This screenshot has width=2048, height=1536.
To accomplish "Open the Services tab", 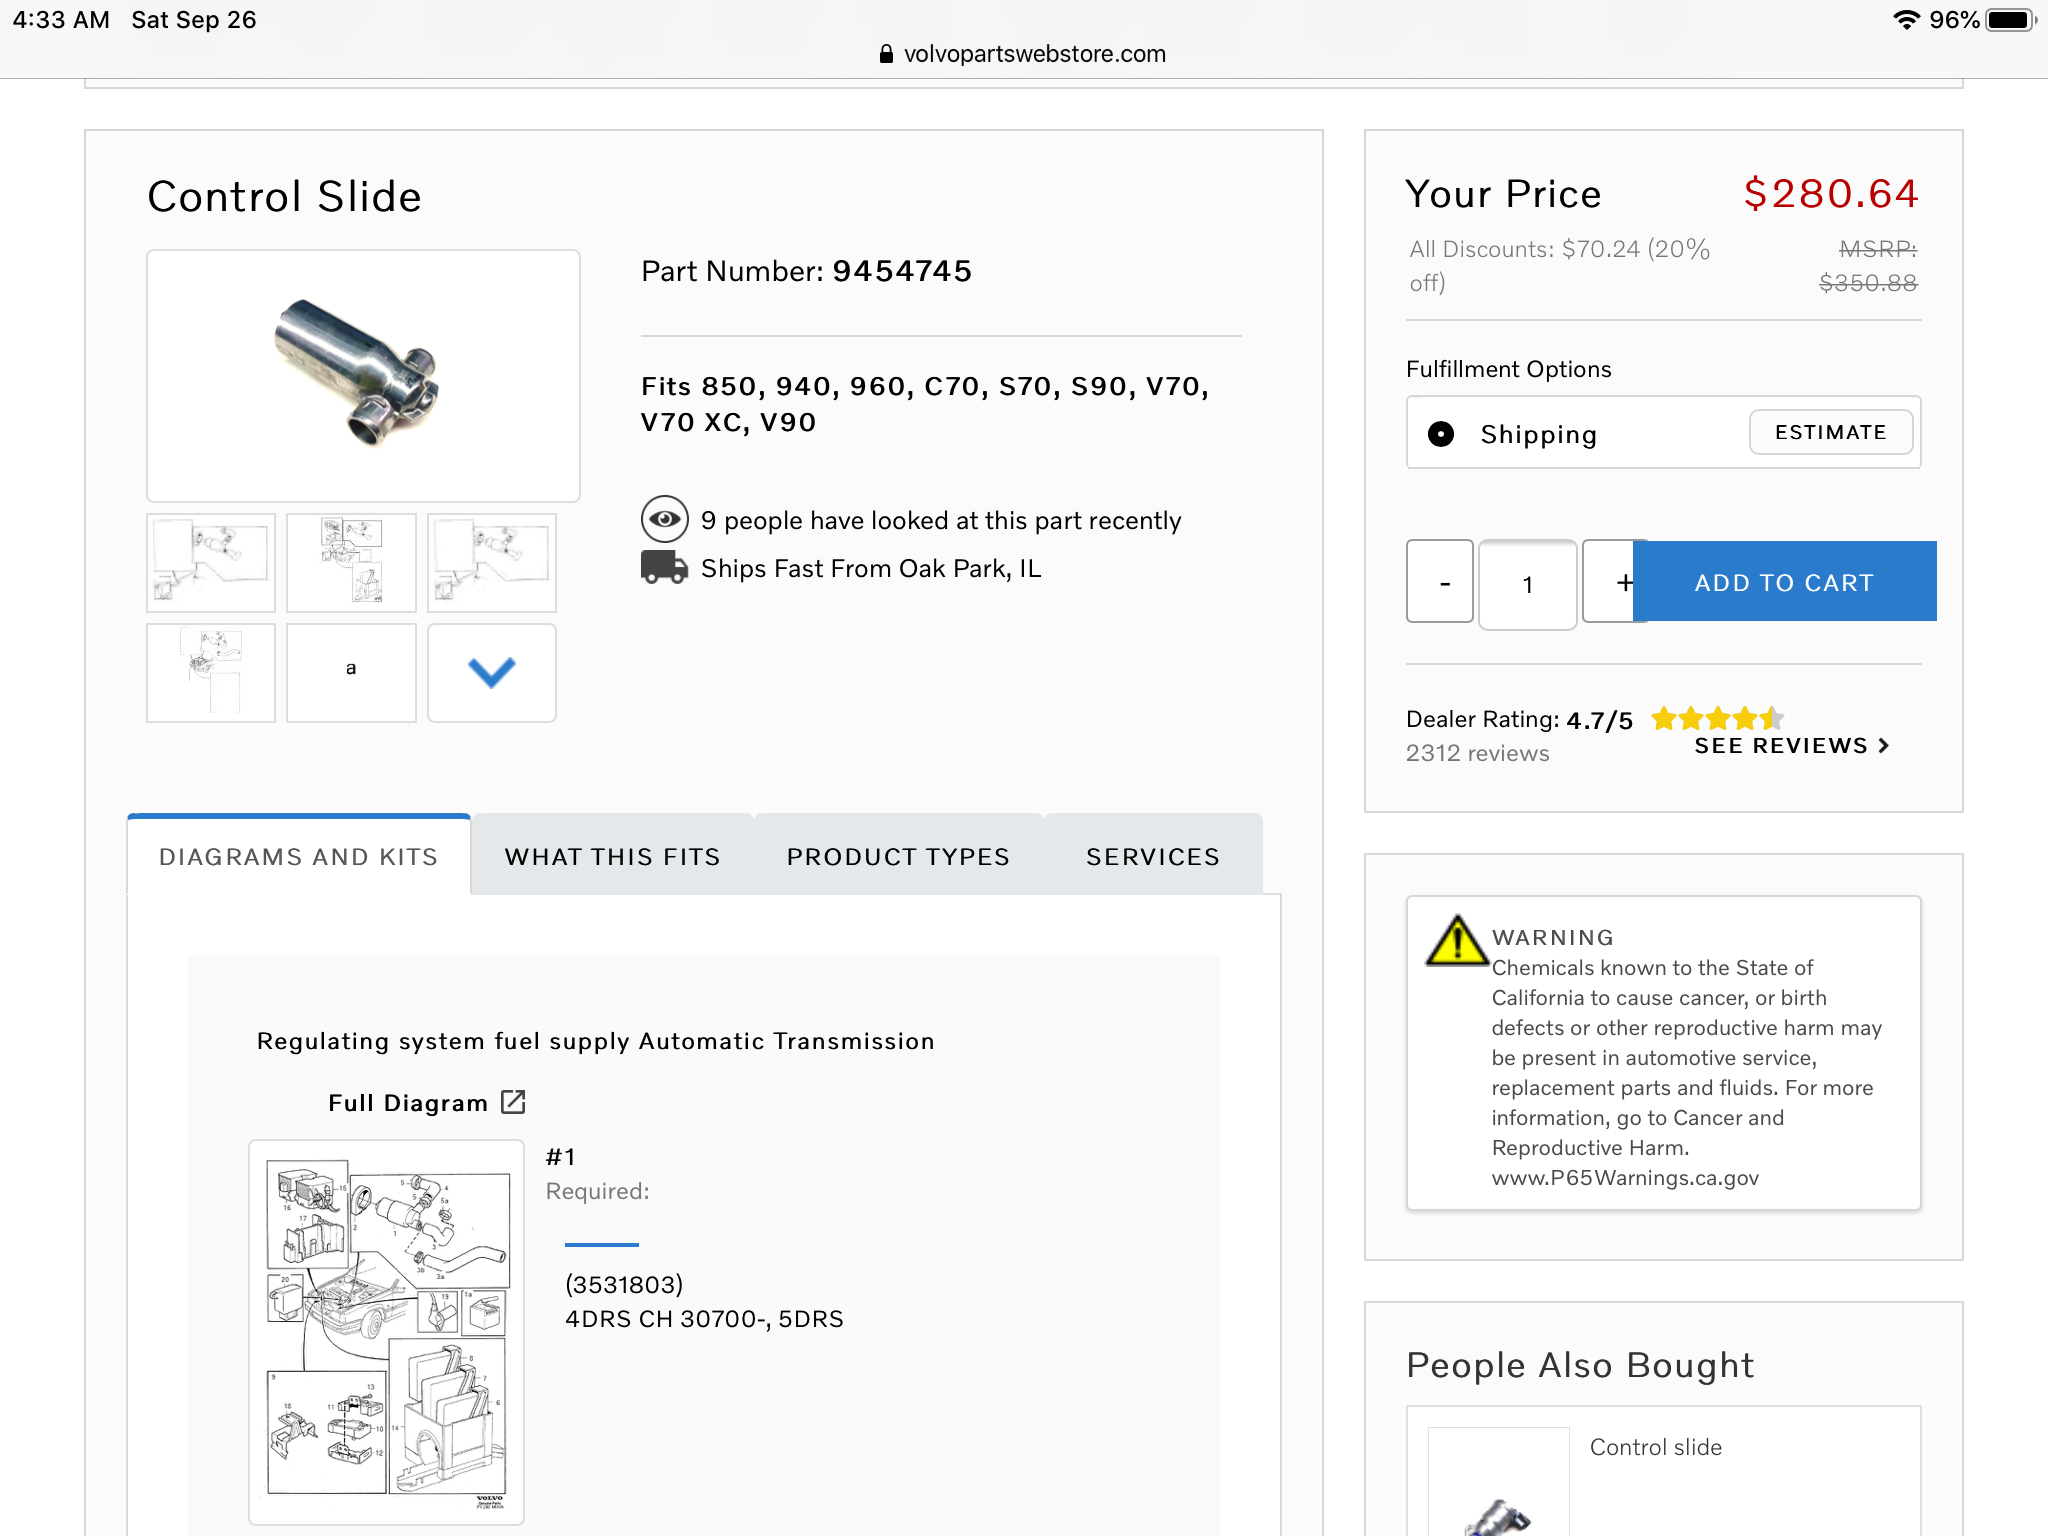I will coord(1153,857).
